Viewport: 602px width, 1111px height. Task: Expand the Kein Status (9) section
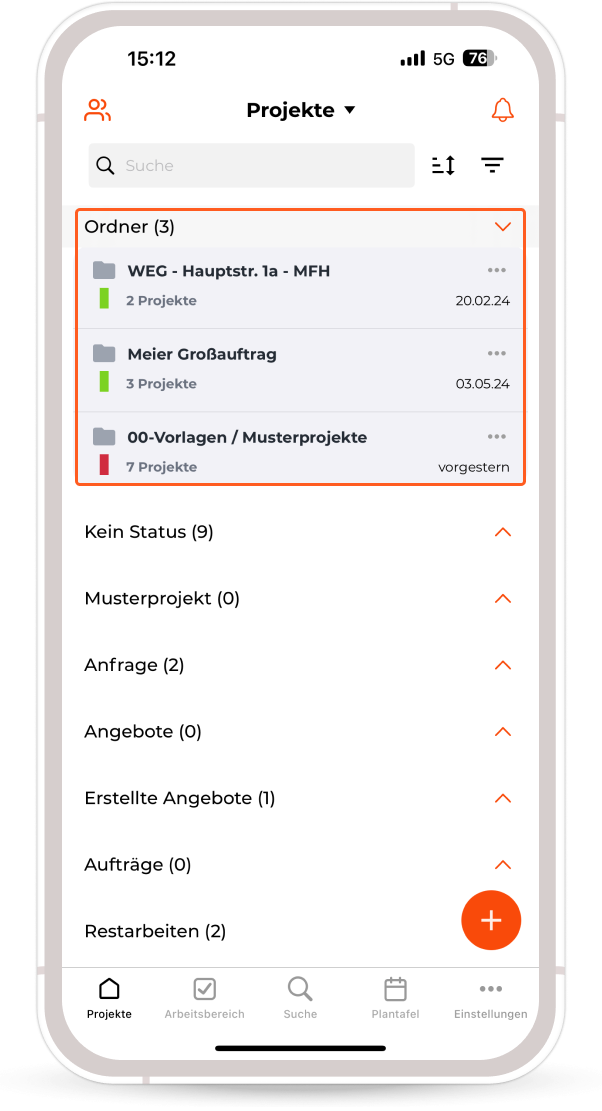coord(502,532)
